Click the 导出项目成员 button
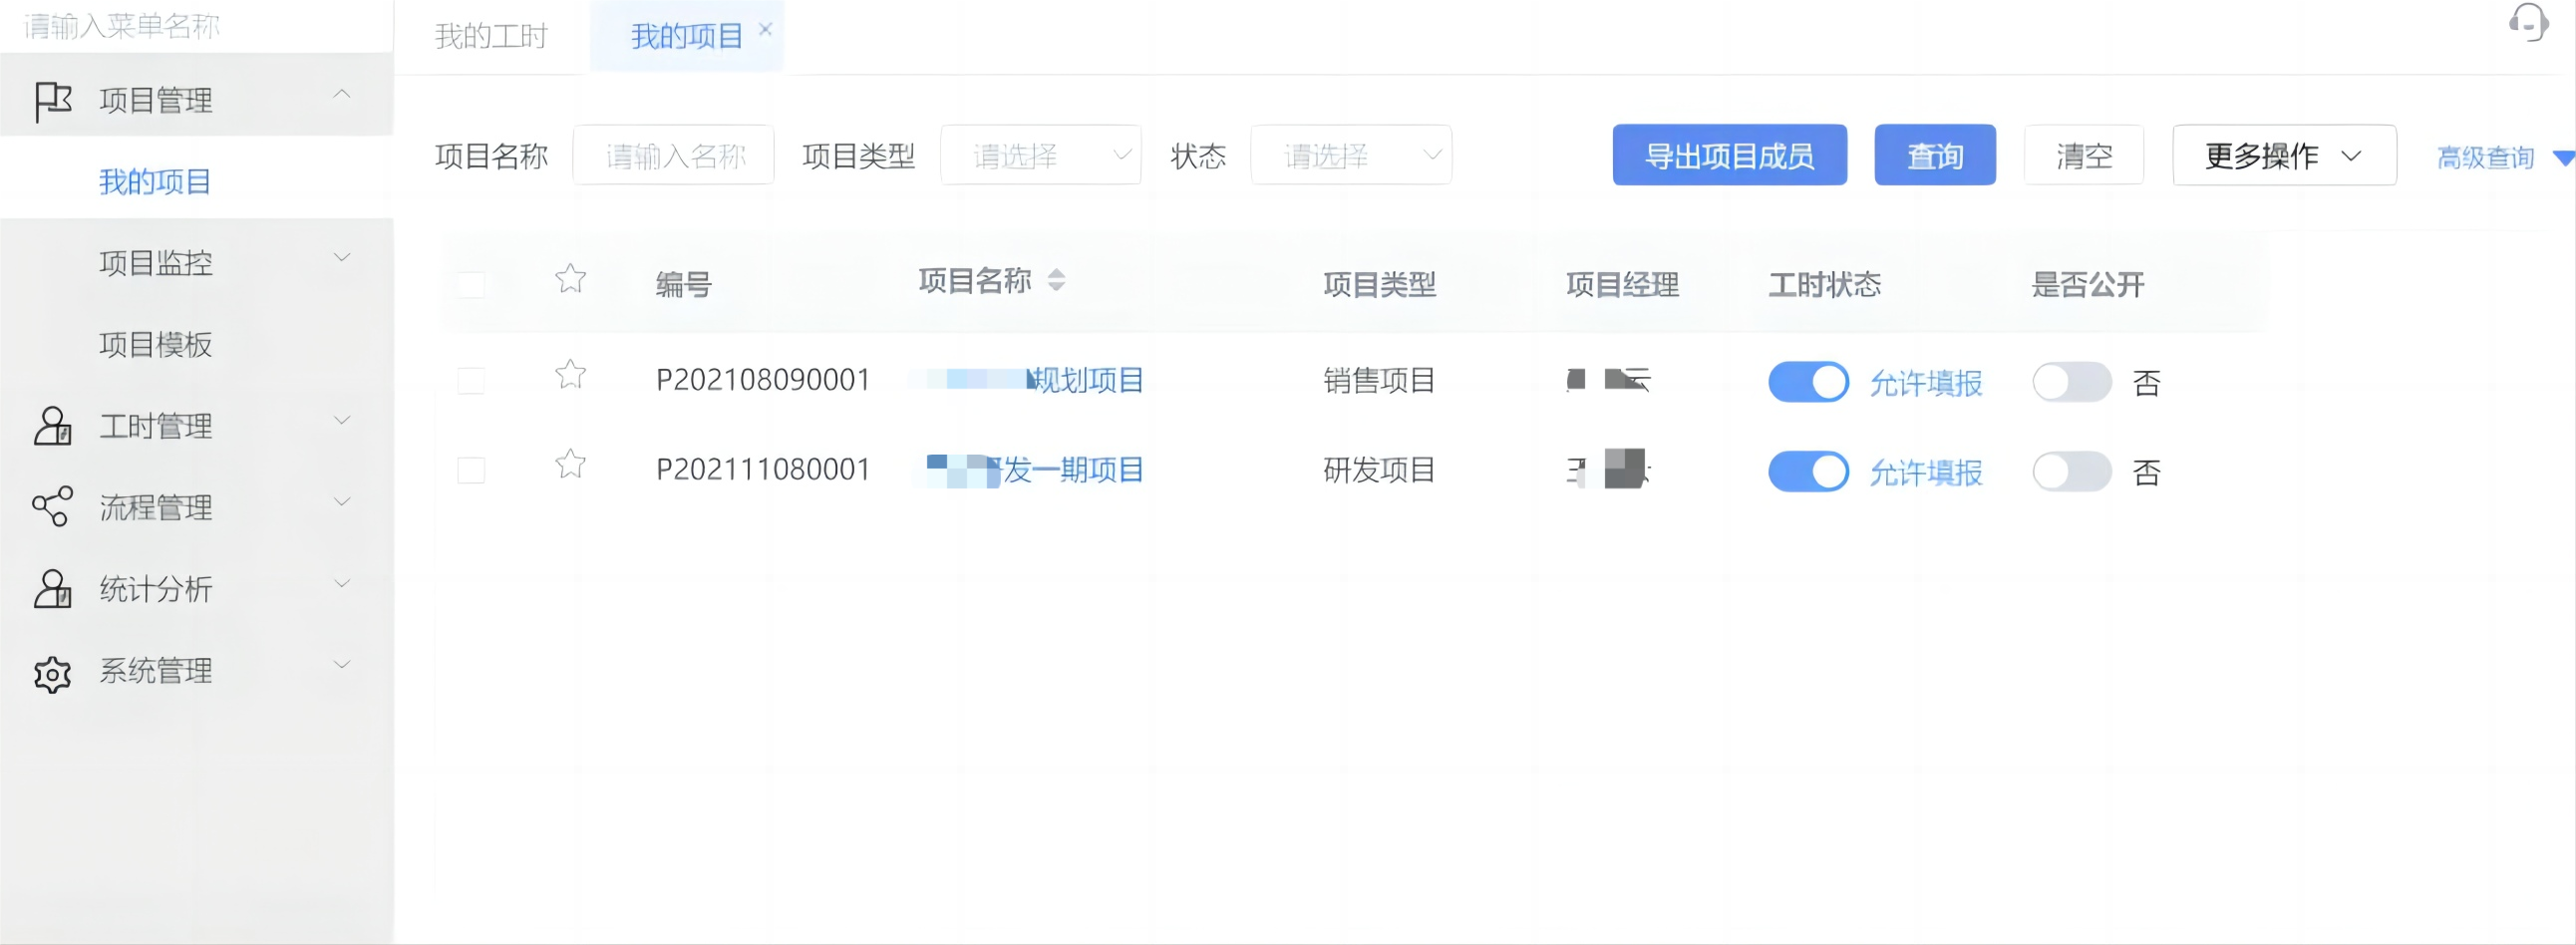This screenshot has width=2576, height=945. (1729, 156)
